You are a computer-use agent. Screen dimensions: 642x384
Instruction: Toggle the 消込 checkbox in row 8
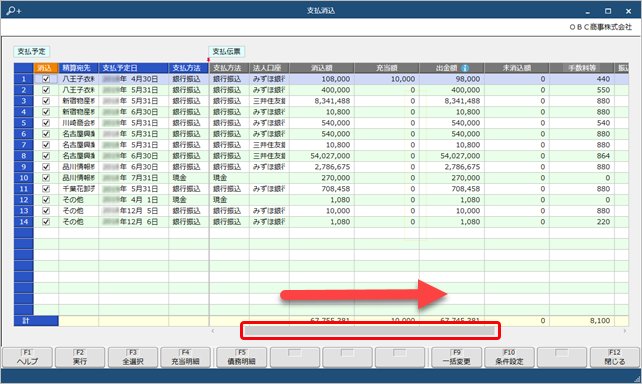coord(46,156)
